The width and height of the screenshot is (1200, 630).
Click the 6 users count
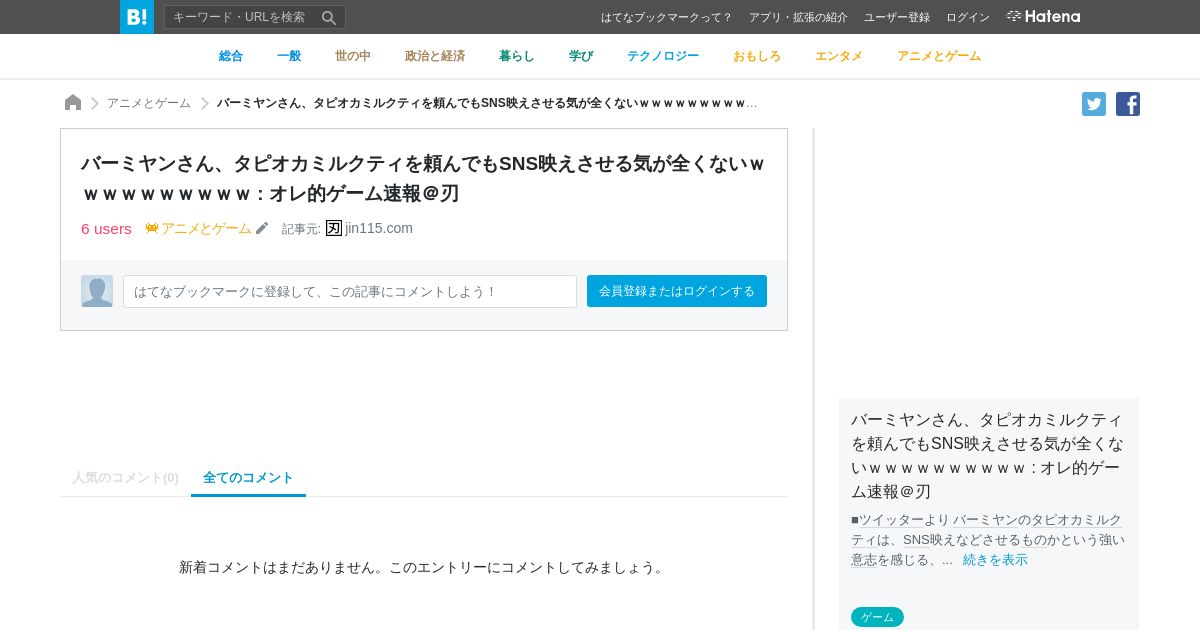click(x=106, y=228)
